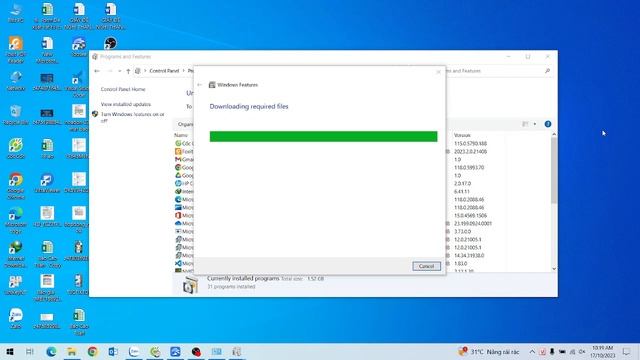Change view using the view options icon
This screenshot has height=360, width=640.
[x=525, y=124]
